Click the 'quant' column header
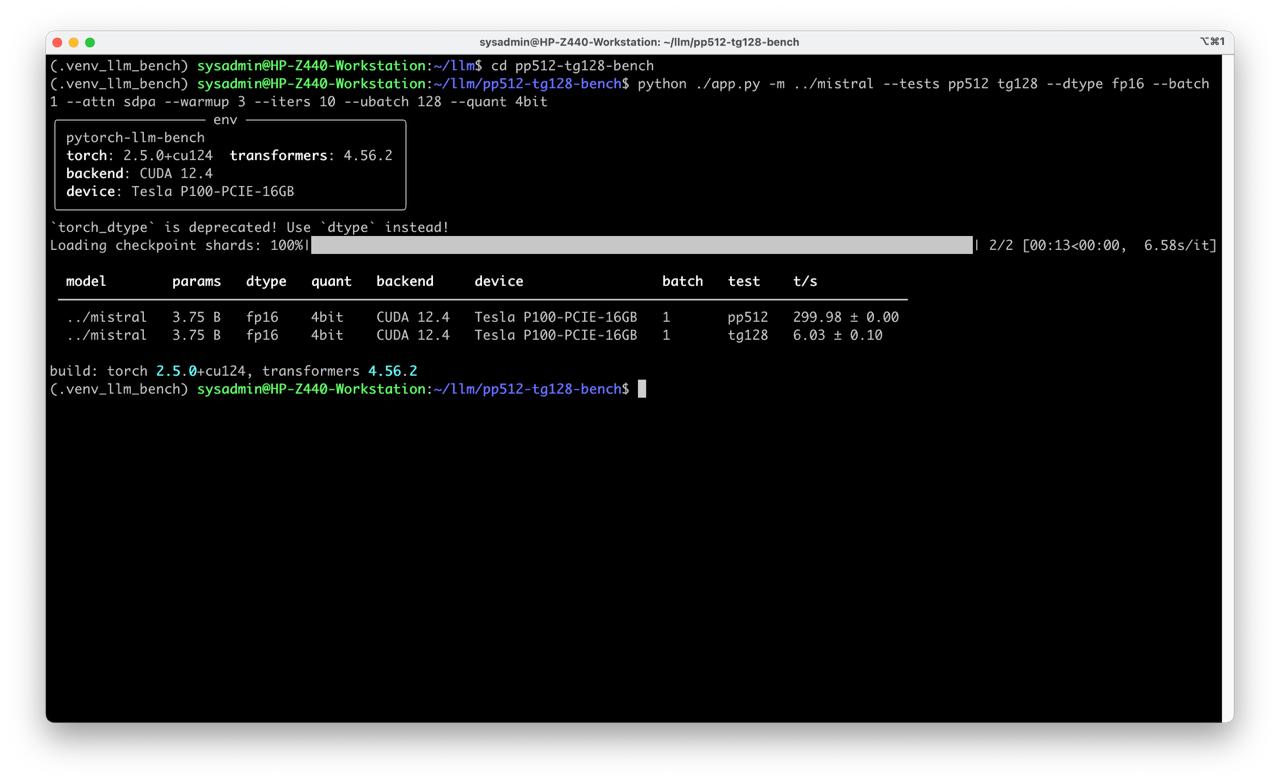Image resolution: width=1280 pixels, height=783 pixels. coord(331,282)
